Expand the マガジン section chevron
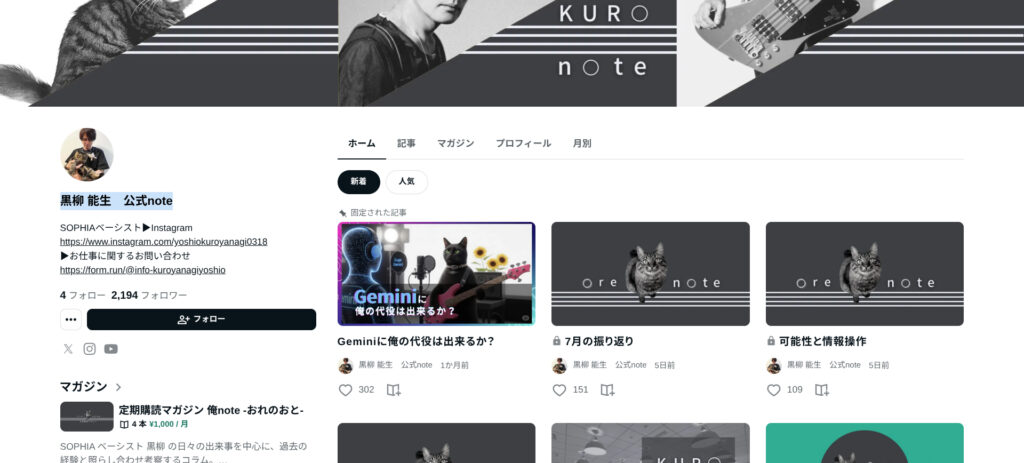 point(118,387)
